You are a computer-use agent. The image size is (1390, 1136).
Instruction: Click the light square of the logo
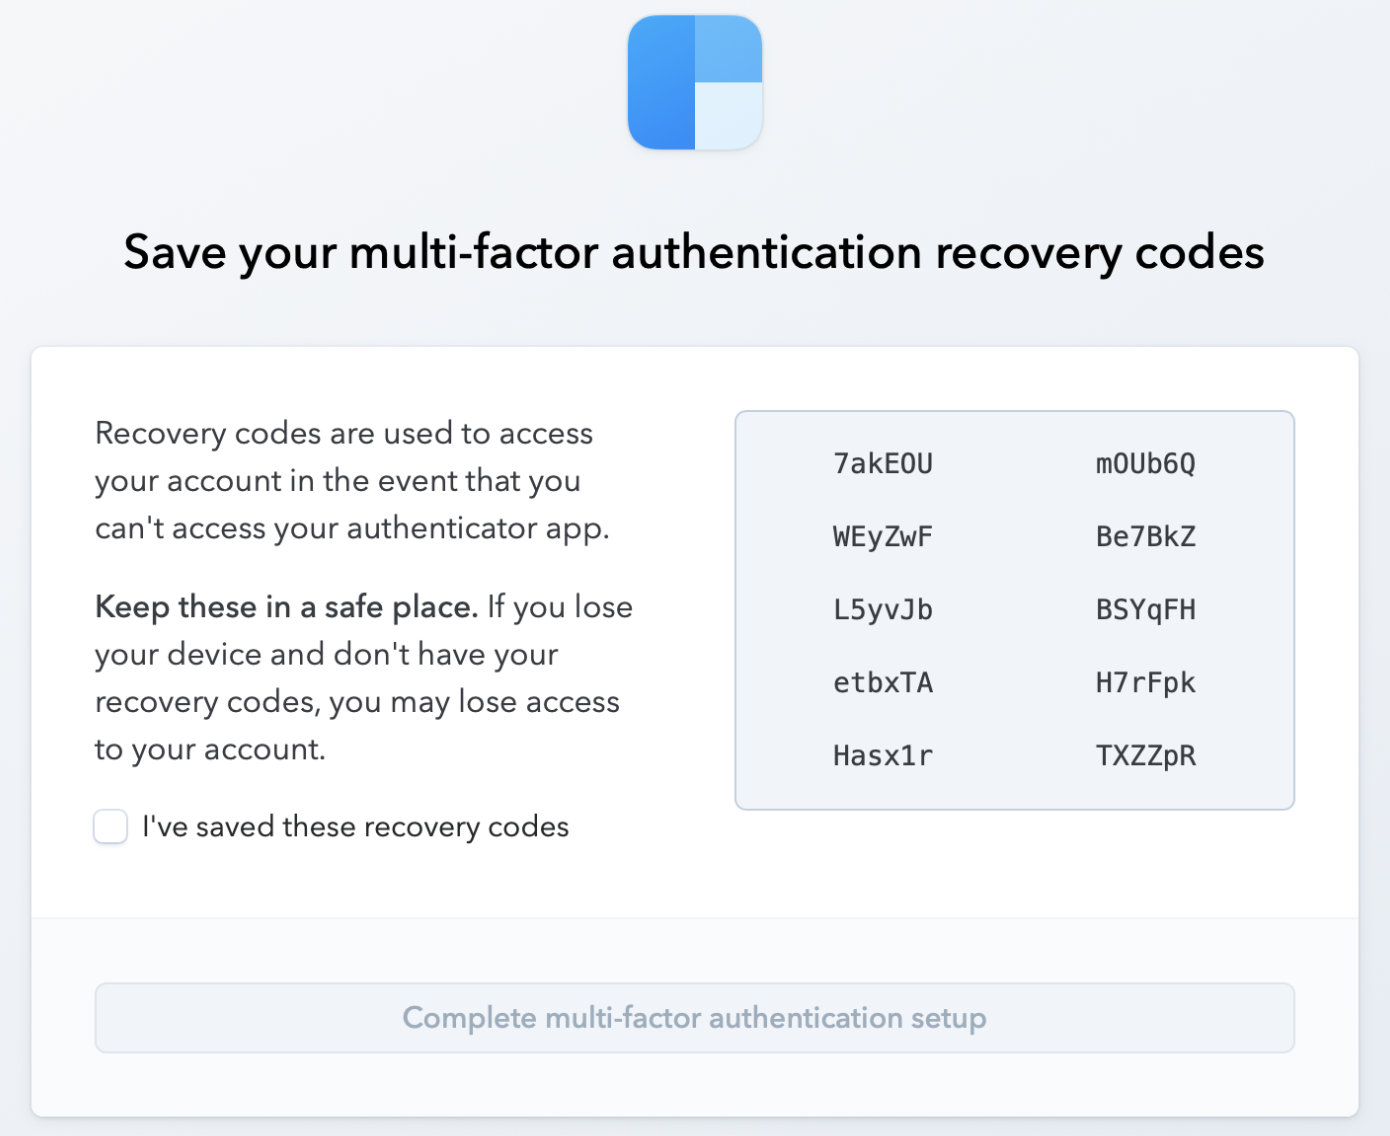(729, 116)
